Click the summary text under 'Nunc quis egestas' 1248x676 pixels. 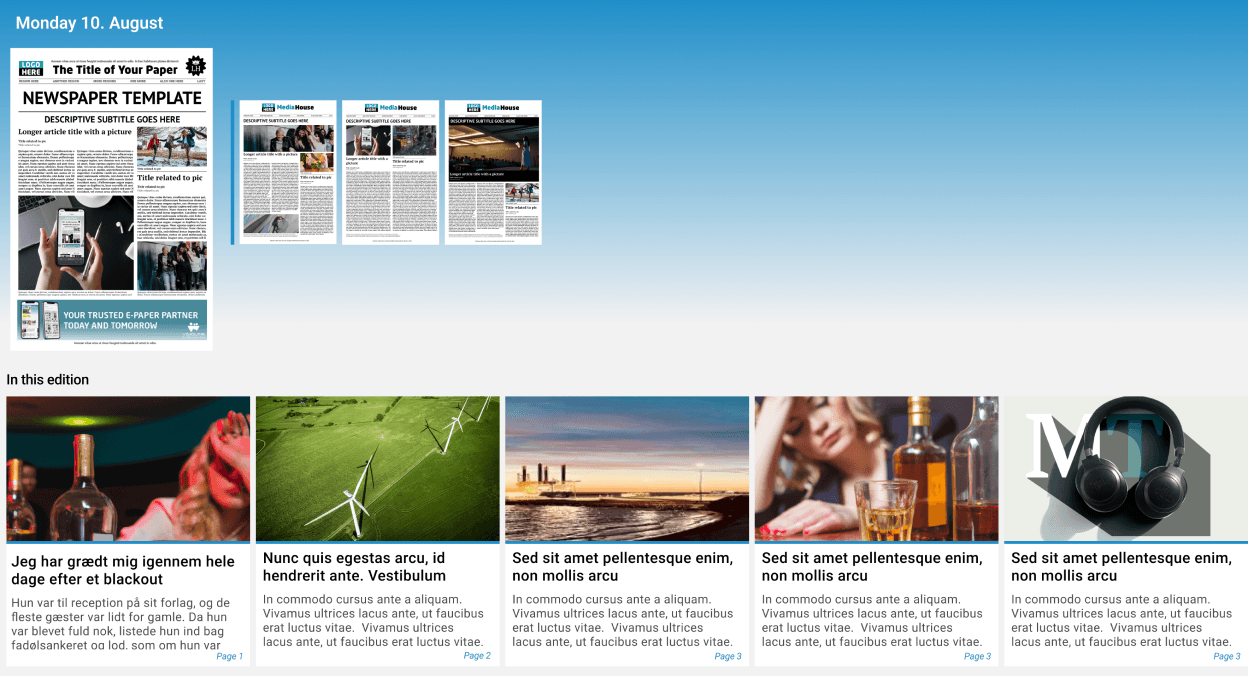373,621
